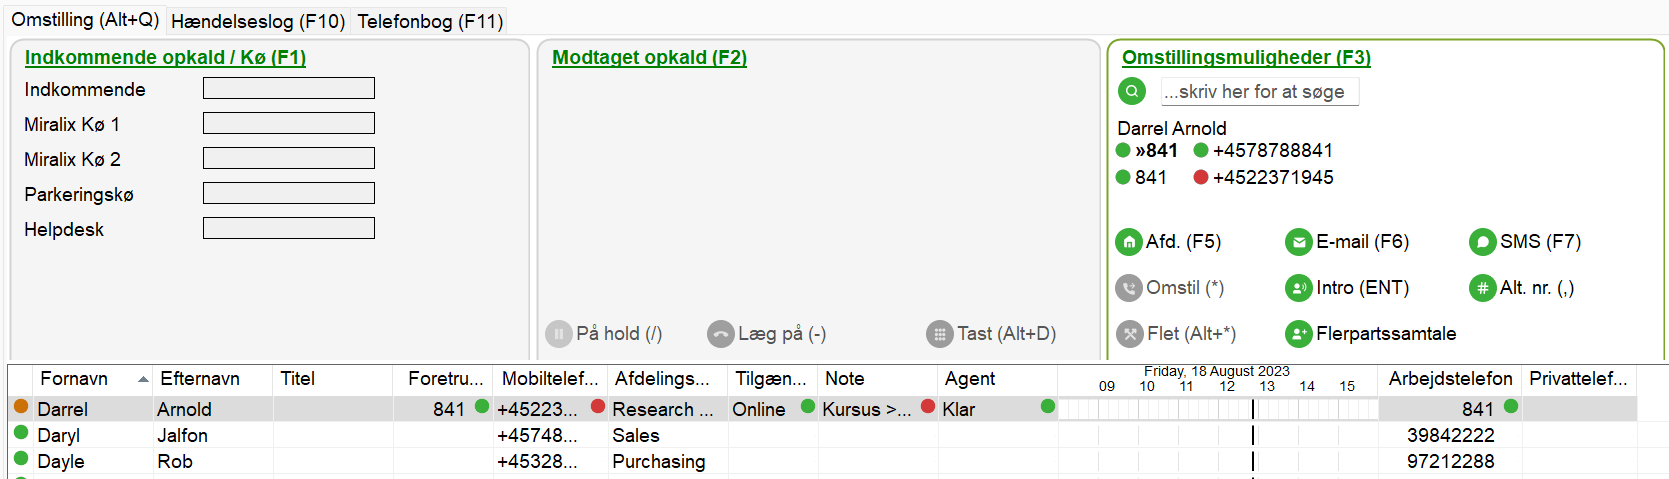1669x479 pixels.
Task: Open the Modtaget opkald (F2) heading link
Action: 649,58
